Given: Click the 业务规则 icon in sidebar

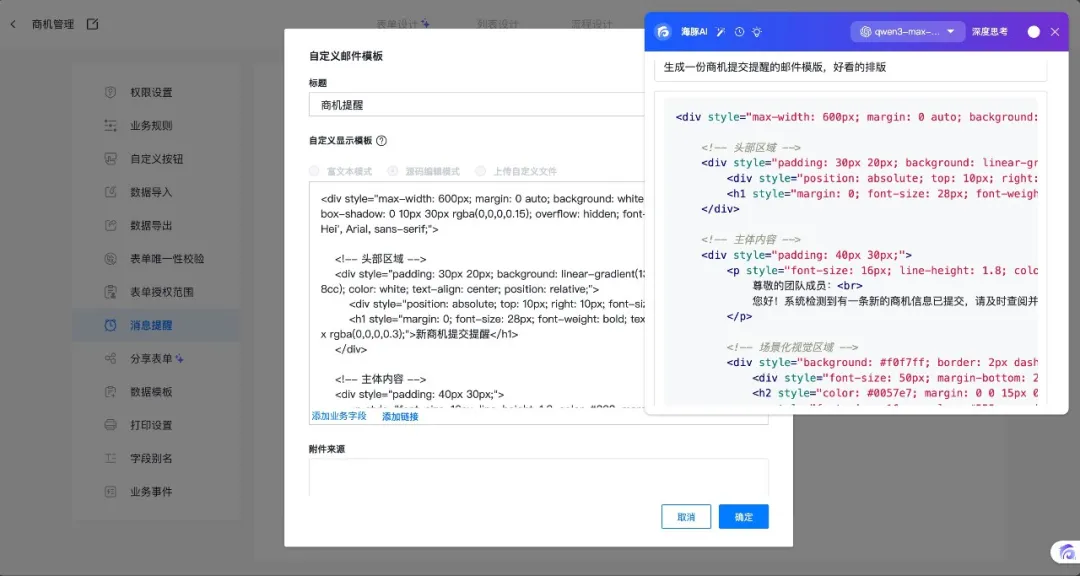Looking at the screenshot, I should click(110, 125).
